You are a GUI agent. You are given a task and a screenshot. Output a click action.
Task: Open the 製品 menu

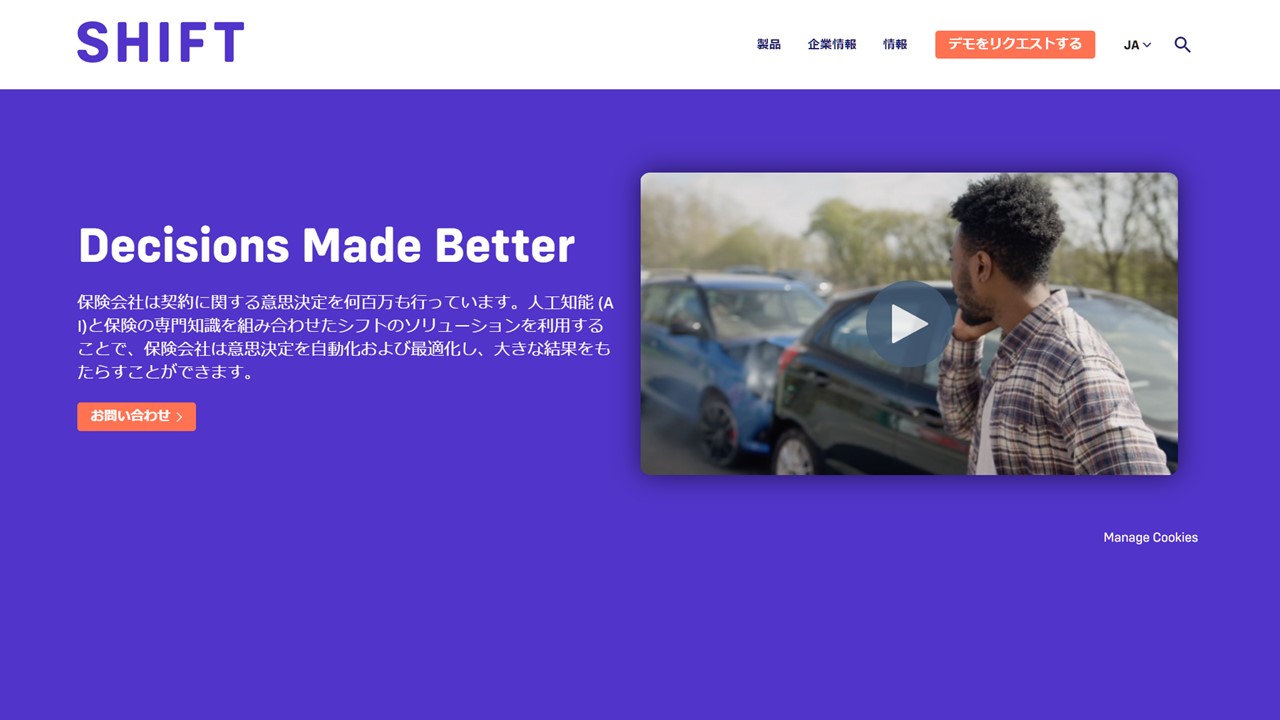(x=768, y=45)
